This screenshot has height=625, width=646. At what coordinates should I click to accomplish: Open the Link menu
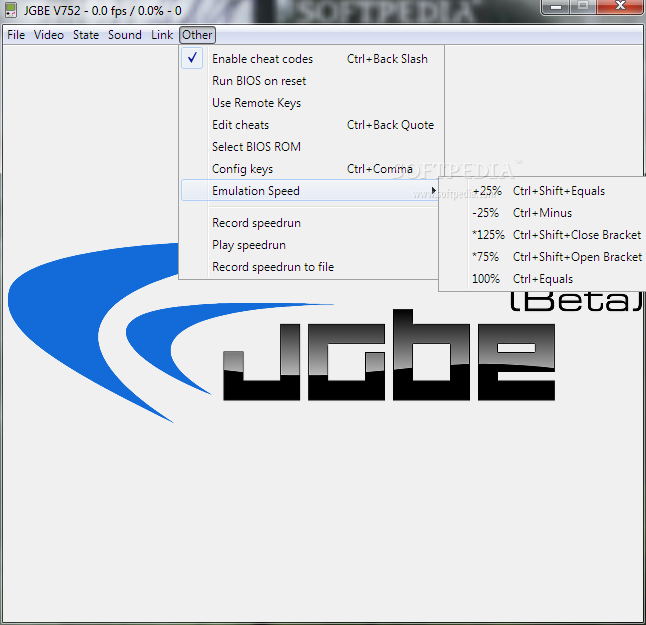coord(162,35)
